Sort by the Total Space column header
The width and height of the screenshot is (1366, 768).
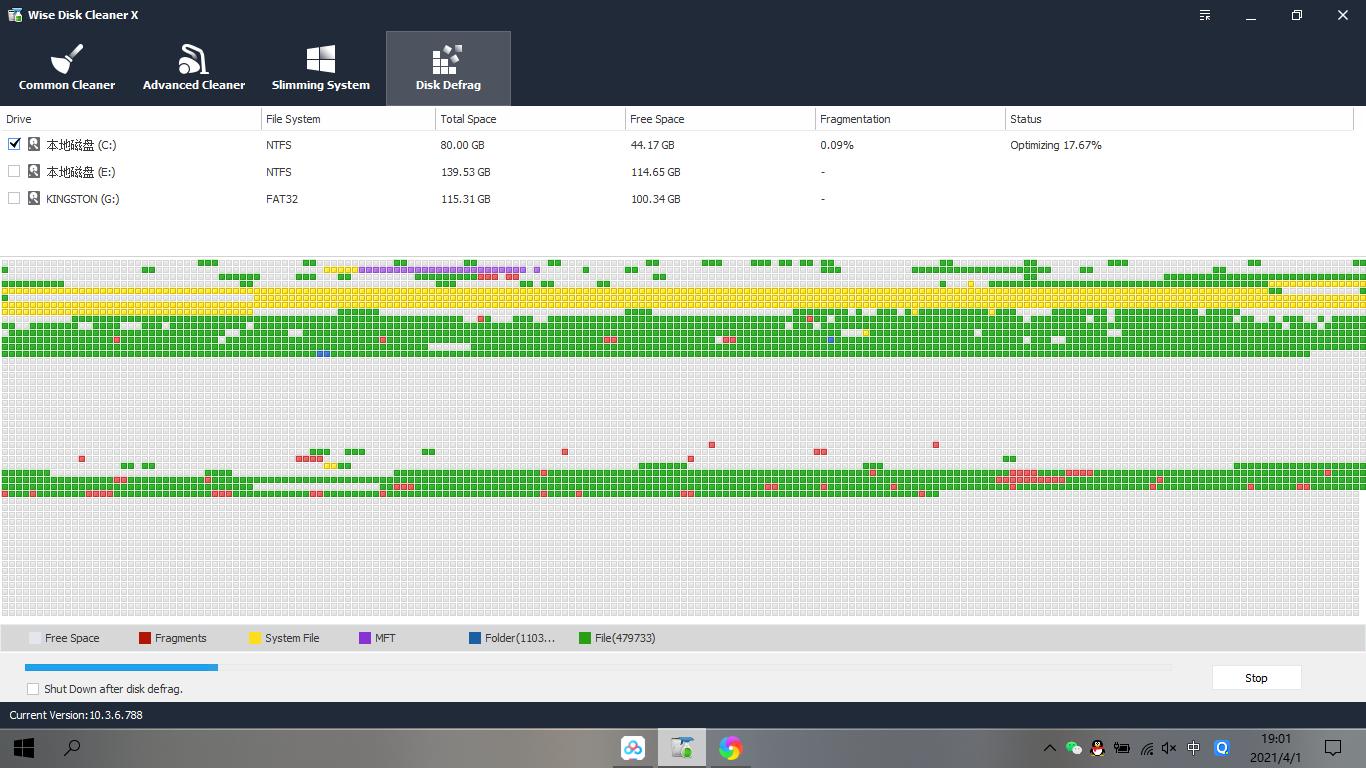click(x=531, y=119)
